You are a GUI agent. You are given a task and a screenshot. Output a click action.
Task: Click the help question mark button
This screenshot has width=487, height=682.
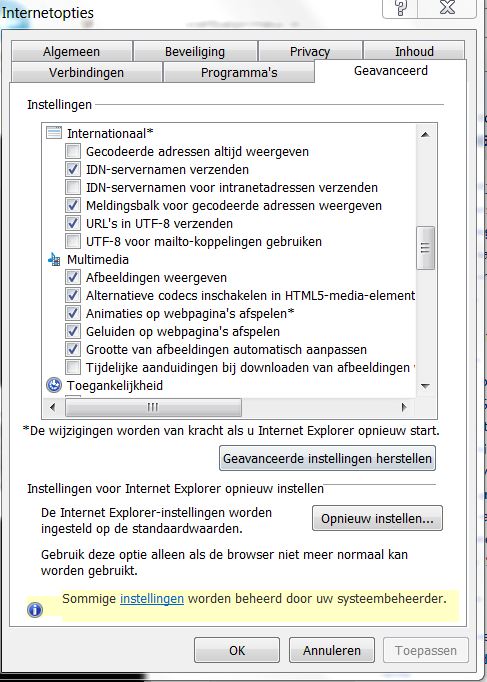click(400, 8)
